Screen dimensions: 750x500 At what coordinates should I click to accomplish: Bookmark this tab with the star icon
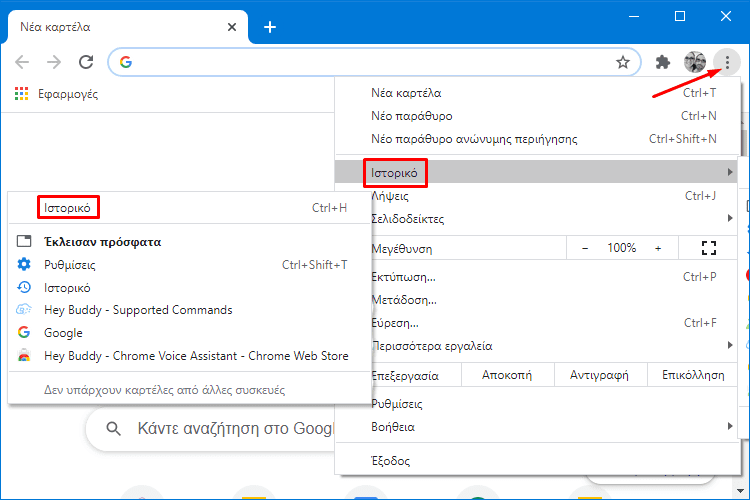pyautogui.click(x=622, y=62)
